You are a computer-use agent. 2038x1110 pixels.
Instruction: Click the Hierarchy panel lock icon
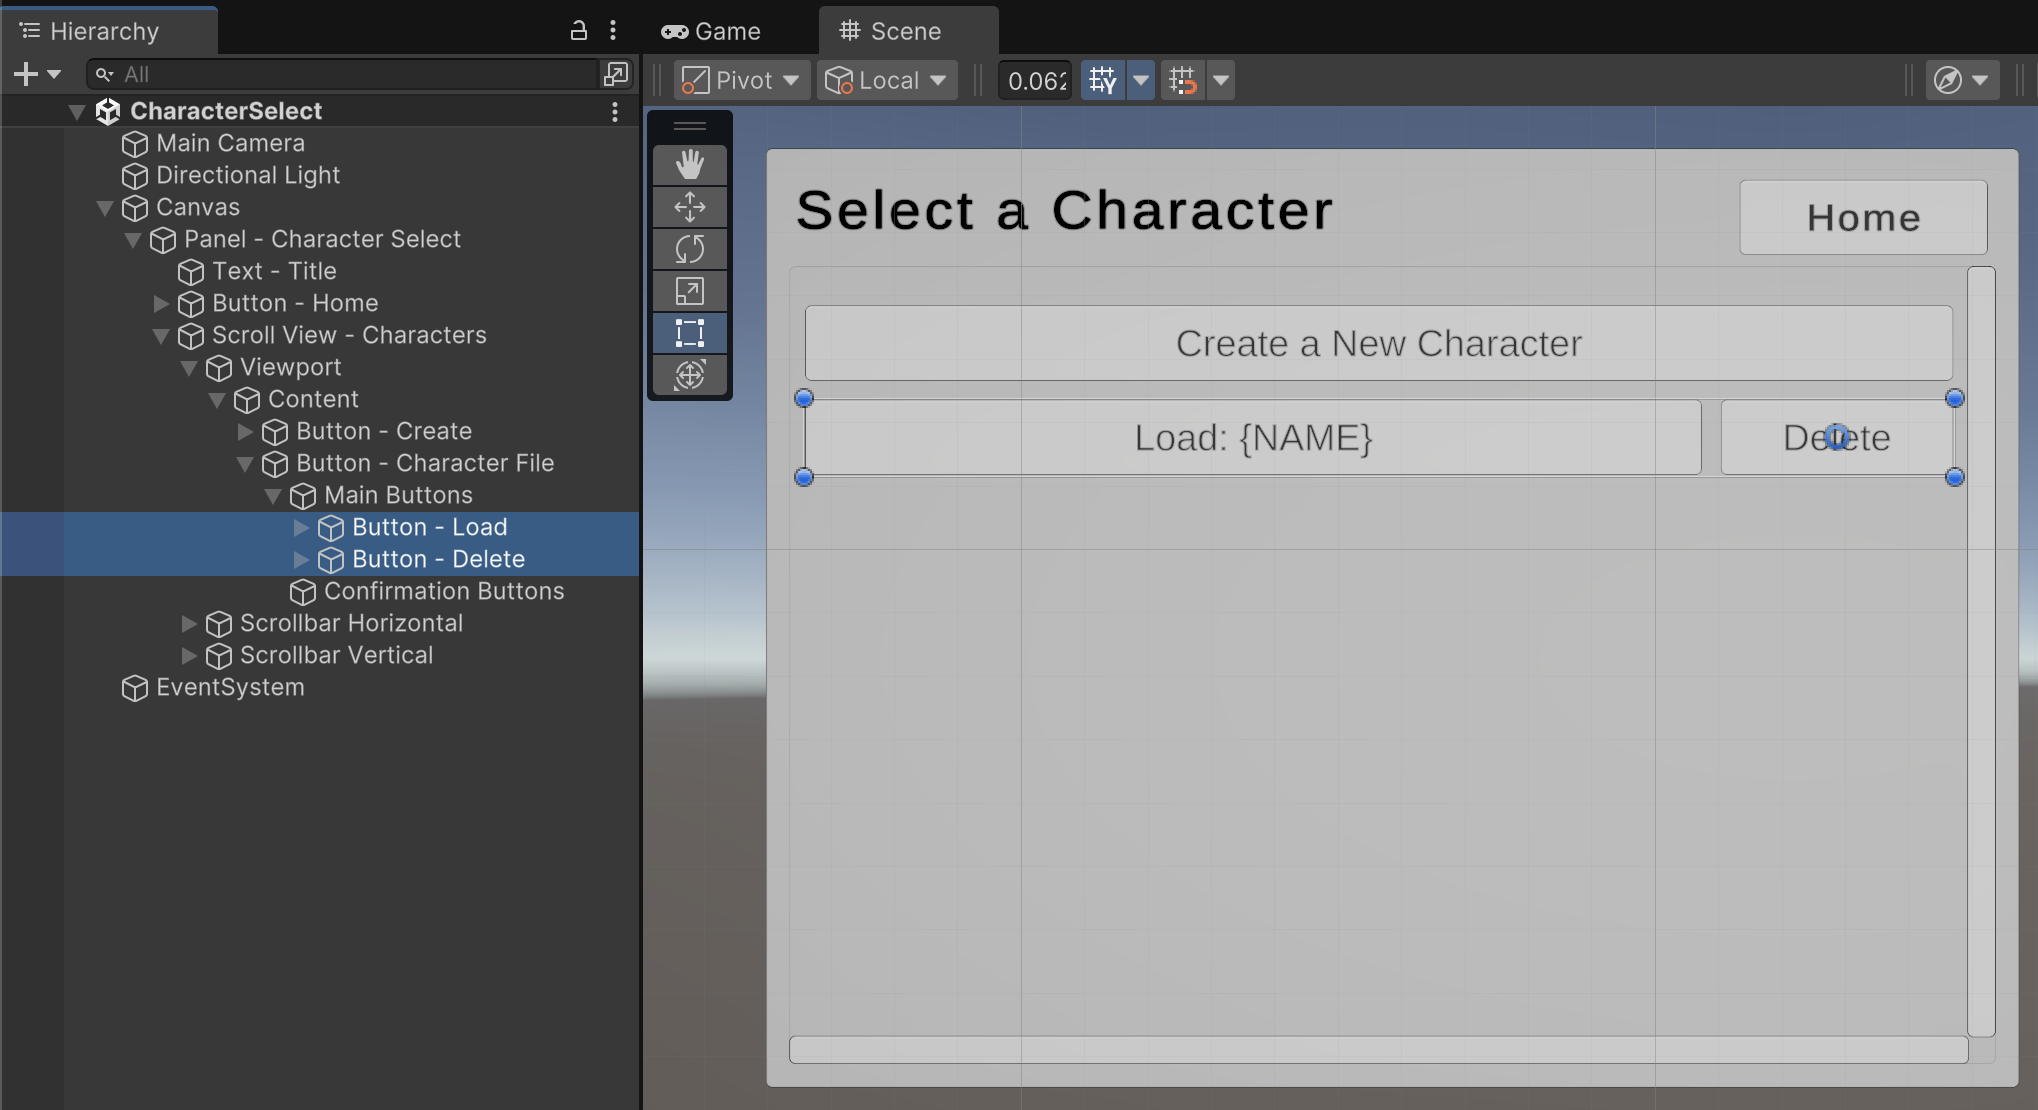click(578, 31)
